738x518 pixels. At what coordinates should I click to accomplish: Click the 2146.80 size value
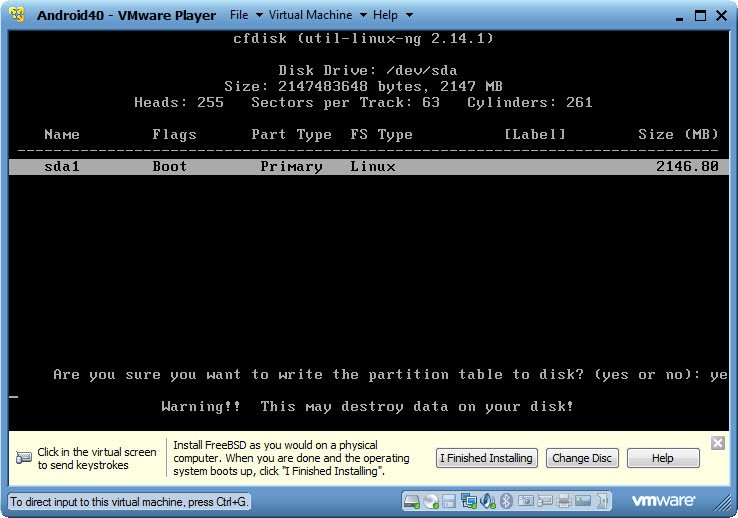click(x=687, y=166)
